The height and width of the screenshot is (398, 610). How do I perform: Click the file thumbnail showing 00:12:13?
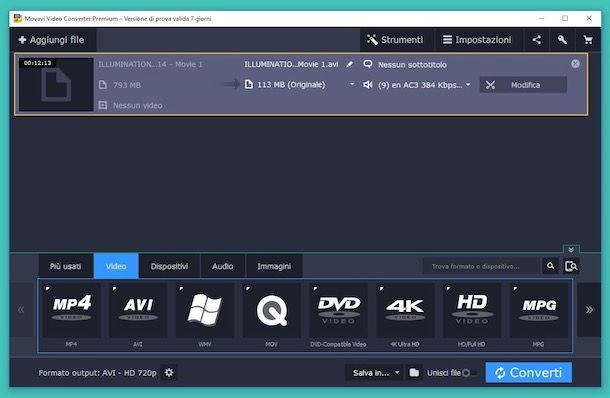(x=56, y=84)
